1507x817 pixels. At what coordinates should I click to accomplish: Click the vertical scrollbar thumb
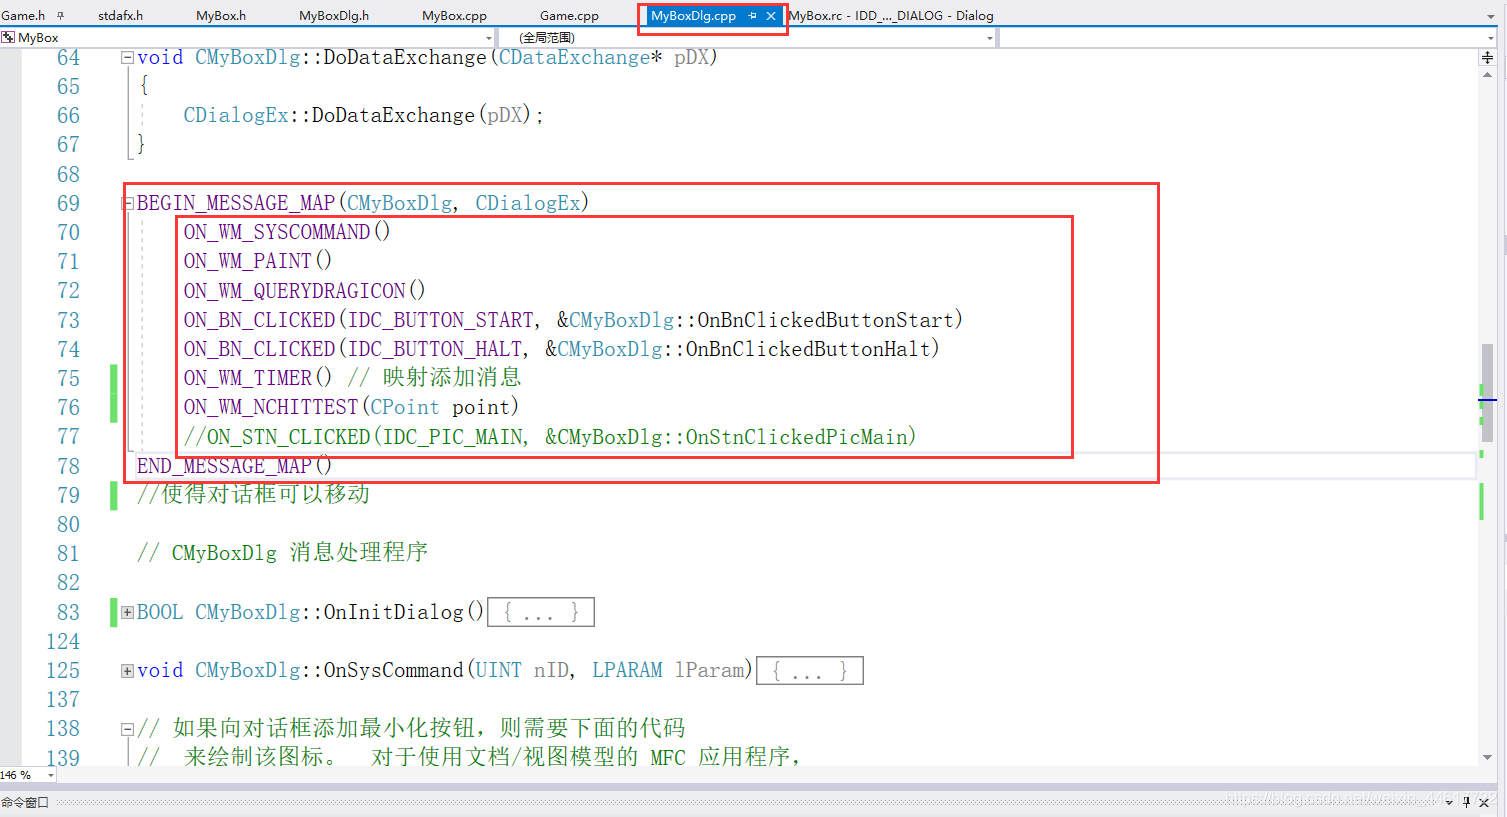(1487, 393)
